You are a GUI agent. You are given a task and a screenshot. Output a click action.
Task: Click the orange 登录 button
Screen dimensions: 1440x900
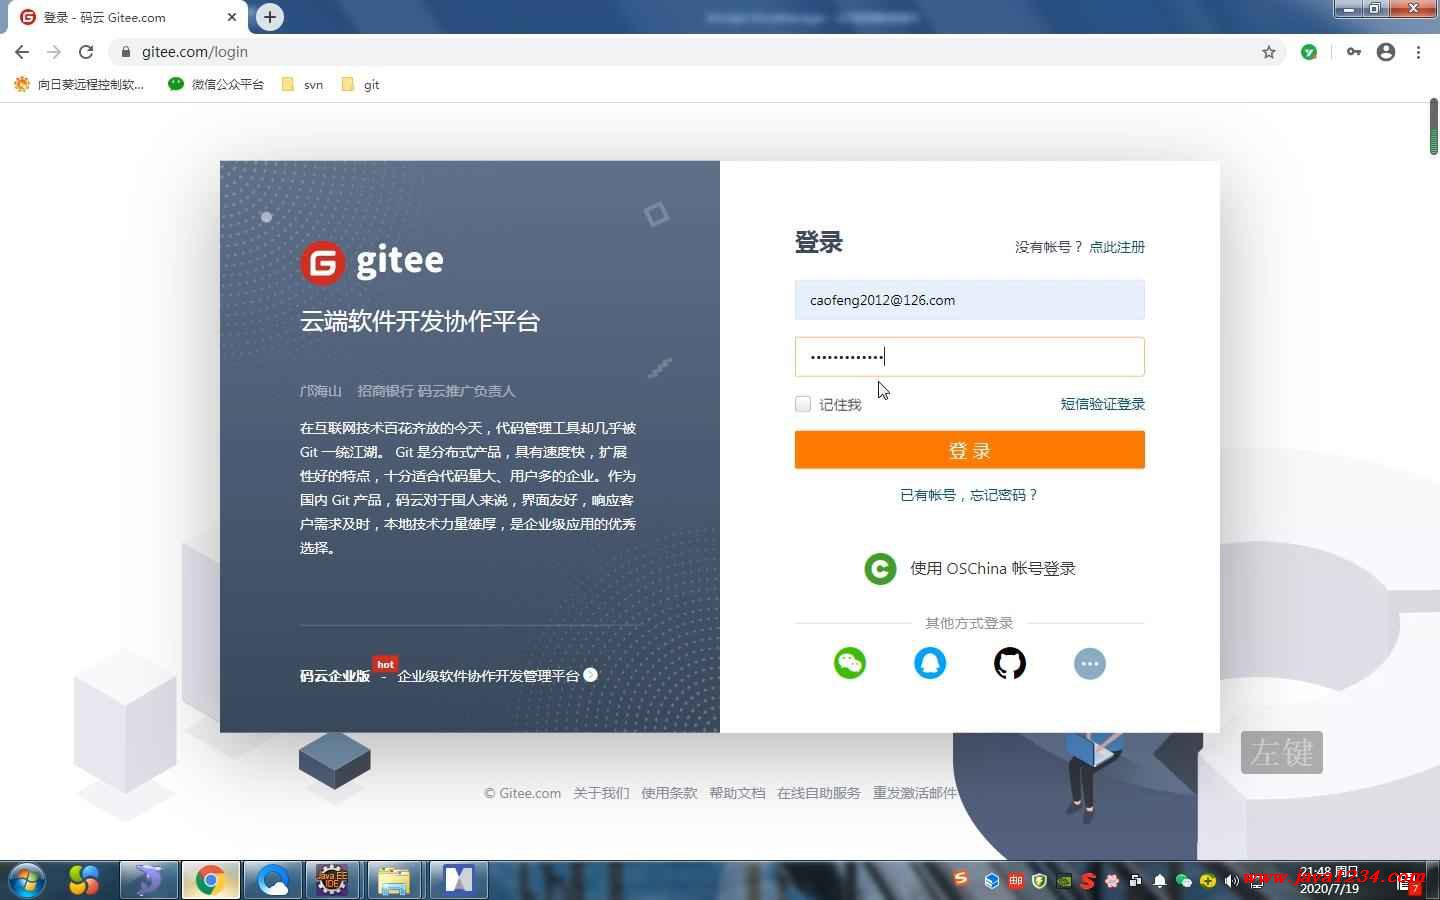(970, 450)
